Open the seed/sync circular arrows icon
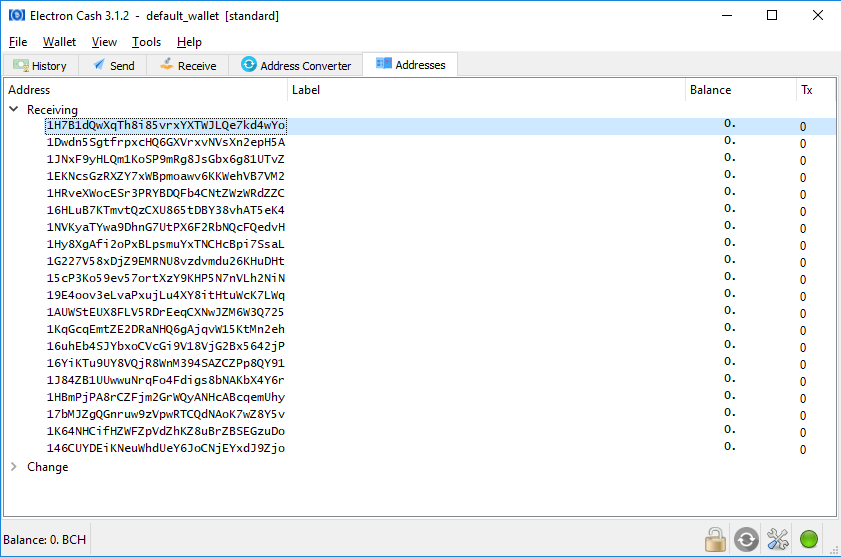 (x=746, y=539)
